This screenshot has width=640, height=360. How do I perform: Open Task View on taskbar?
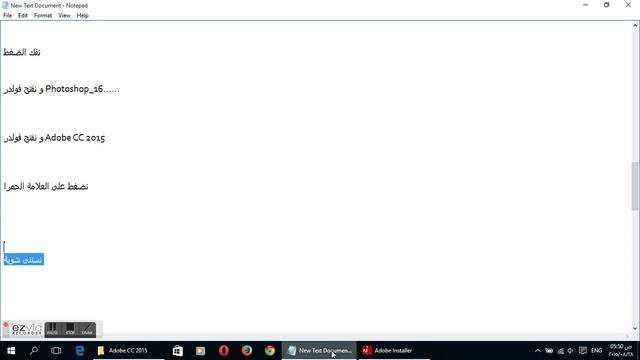(56, 351)
